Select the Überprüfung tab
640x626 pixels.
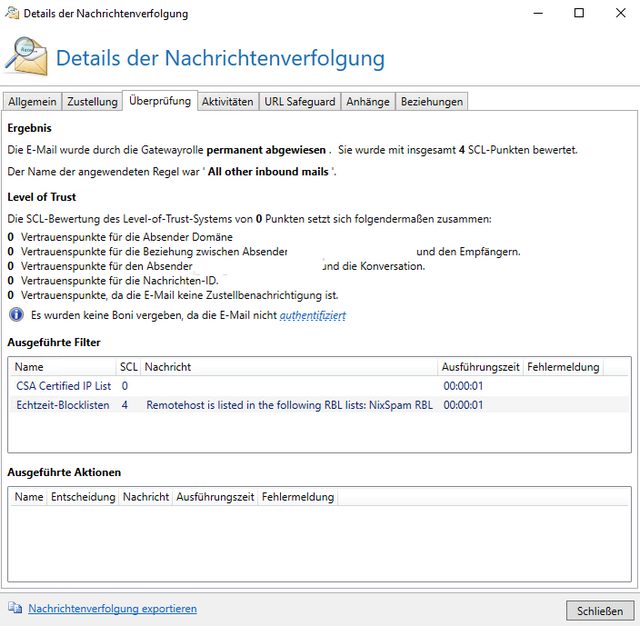(x=160, y=100)
